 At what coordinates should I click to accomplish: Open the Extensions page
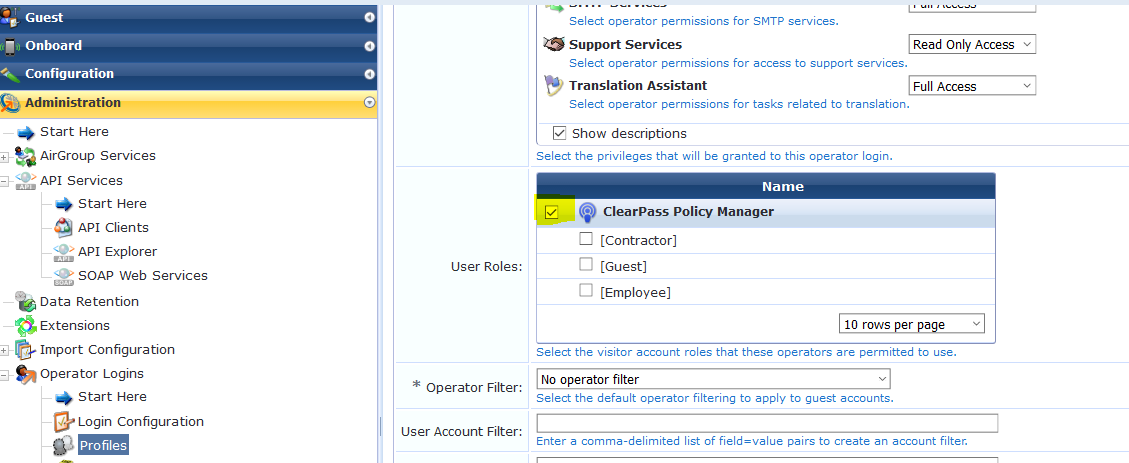point(75,325)
